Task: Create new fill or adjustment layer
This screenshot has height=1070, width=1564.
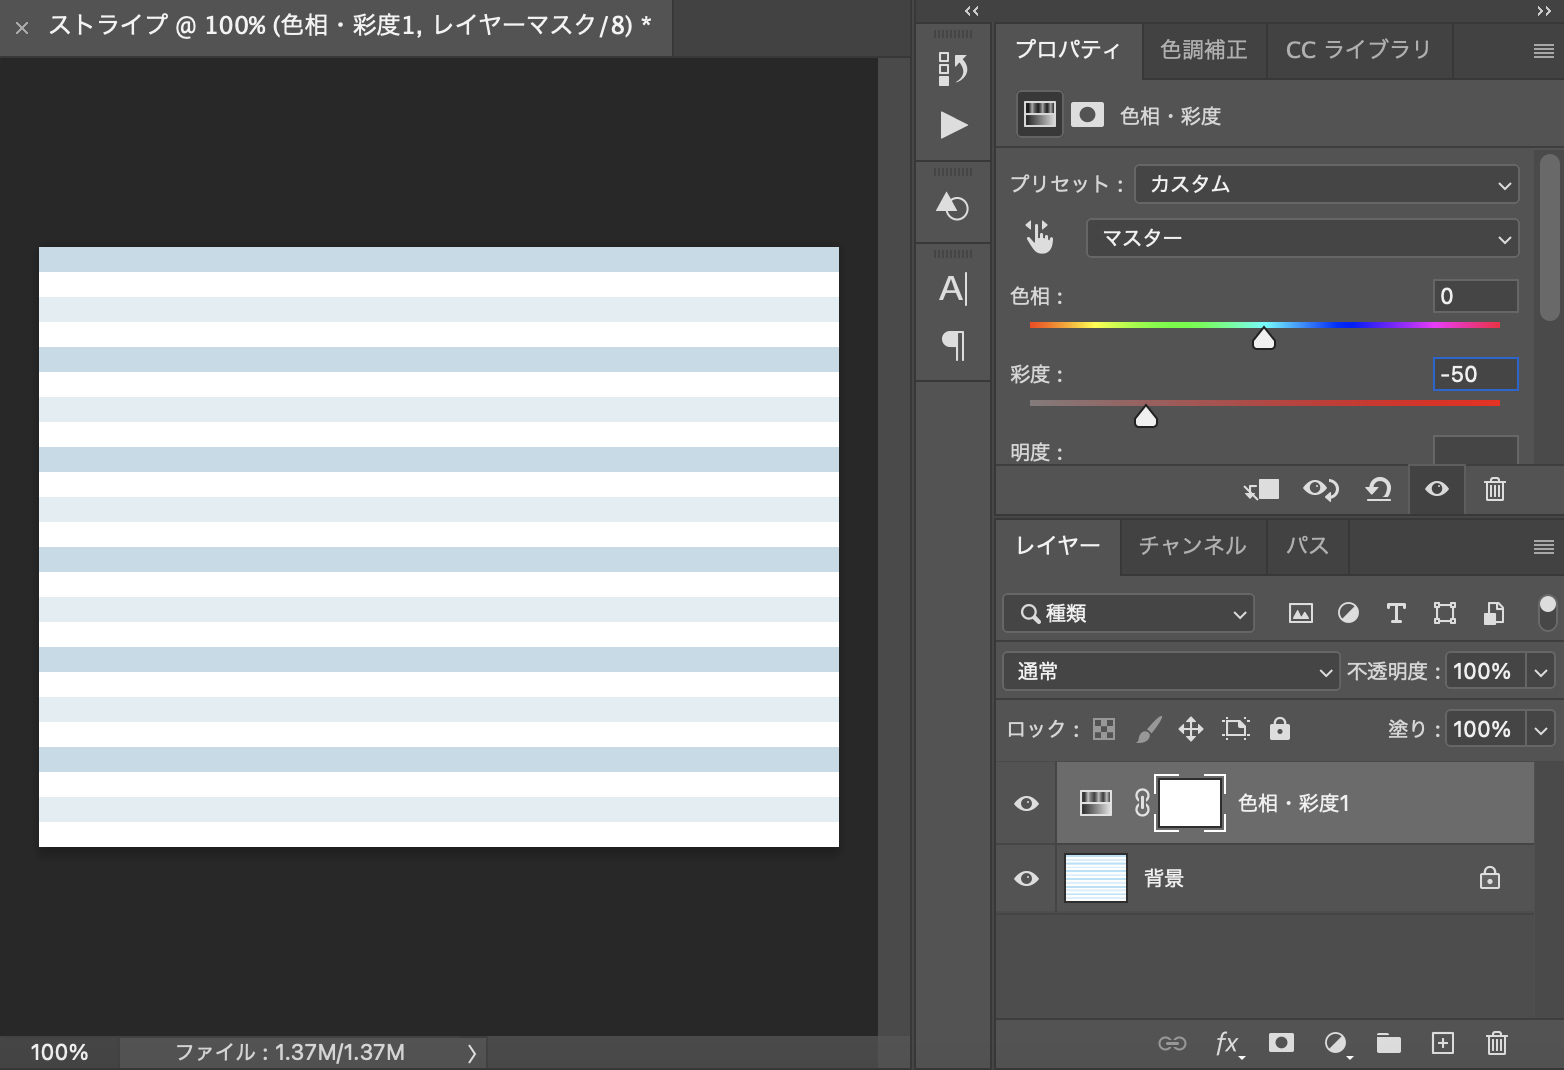Action: (1337, 1044)
